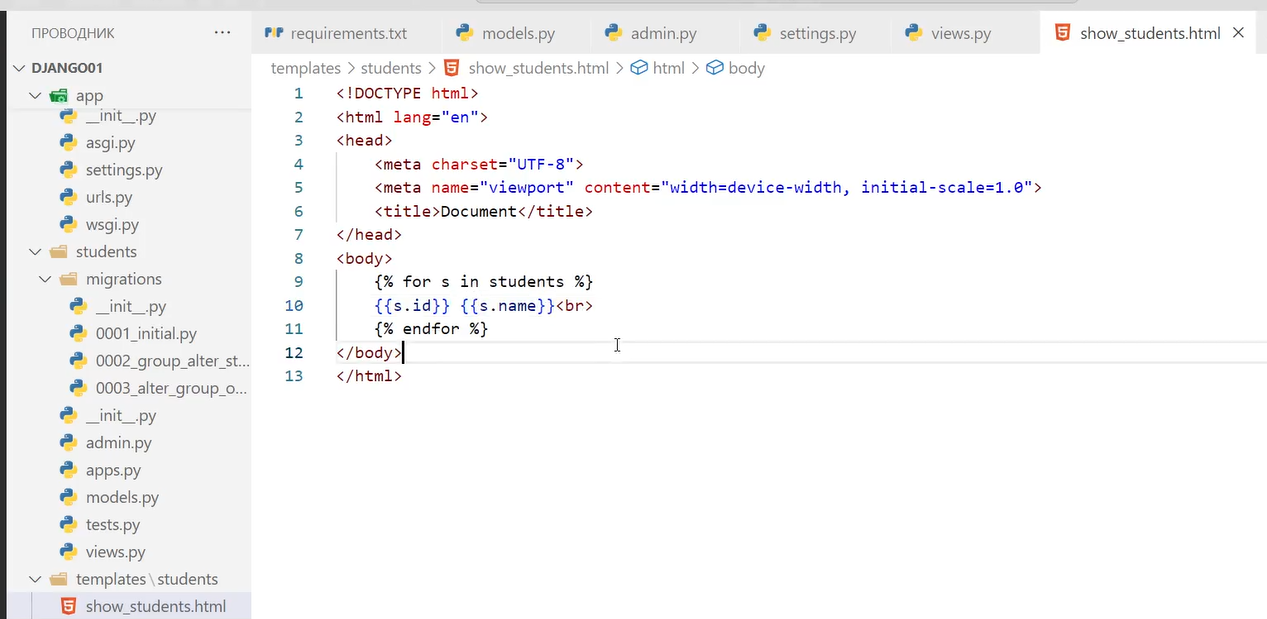This screenshot has width=1267, height=619.
Task: Collapse the DJANGO01 root folder
Action: [x=20, y=68]
